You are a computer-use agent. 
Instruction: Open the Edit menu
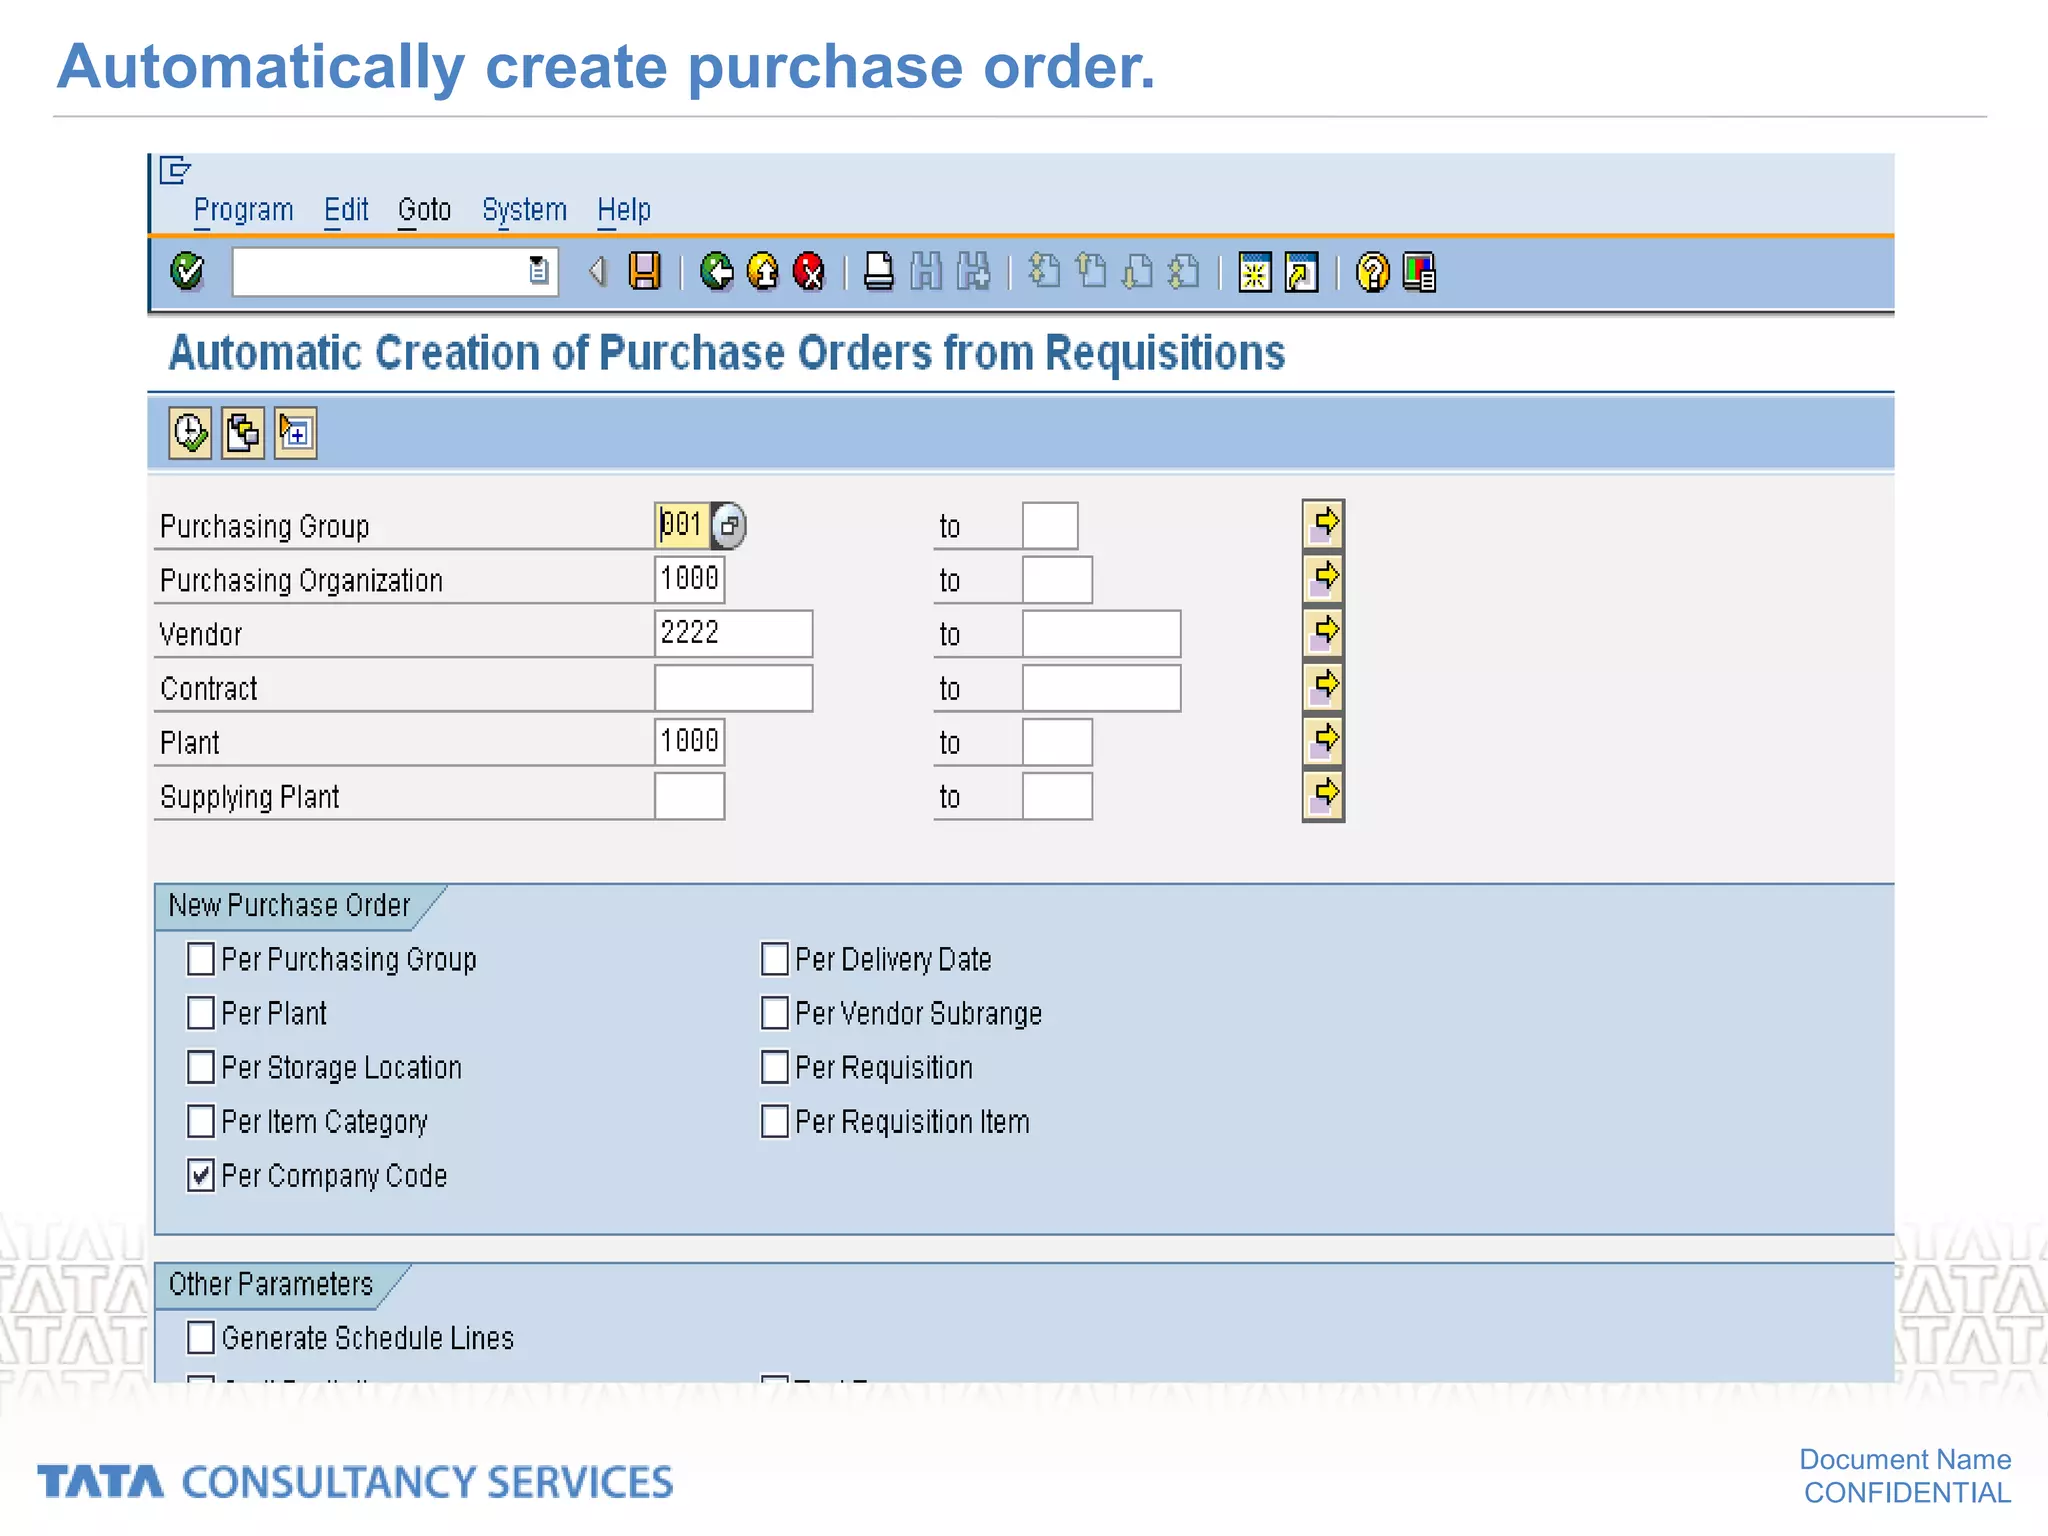pos(346,210)
